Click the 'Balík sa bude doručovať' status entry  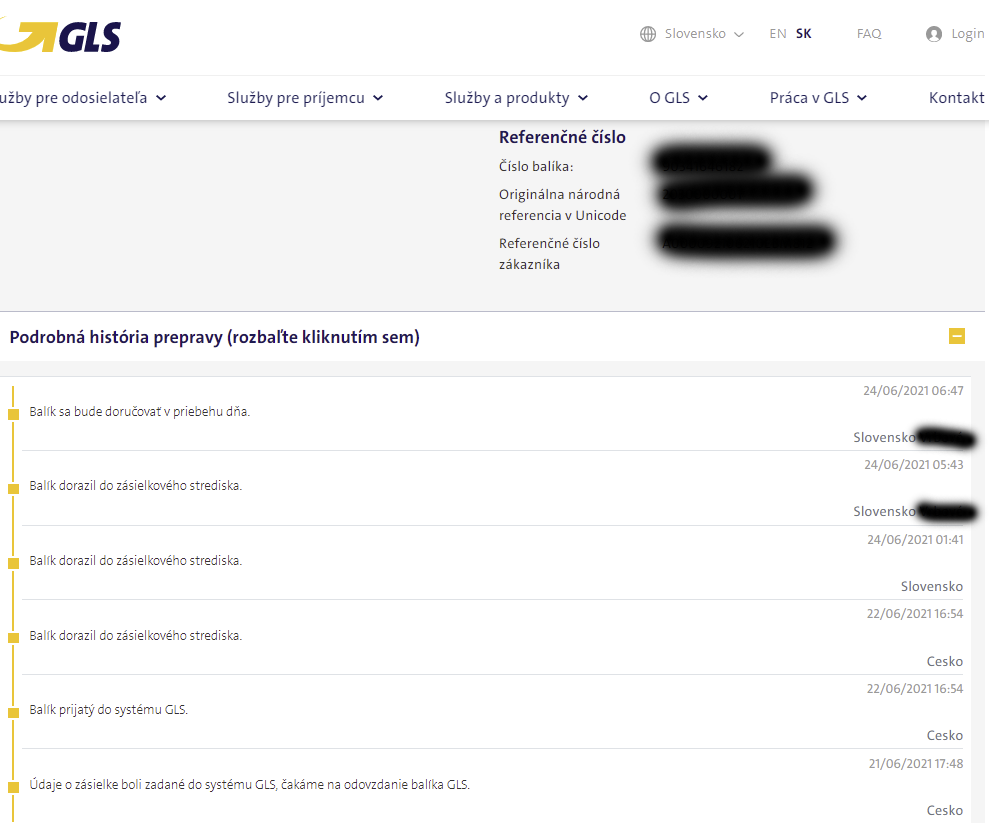(140, 411)
